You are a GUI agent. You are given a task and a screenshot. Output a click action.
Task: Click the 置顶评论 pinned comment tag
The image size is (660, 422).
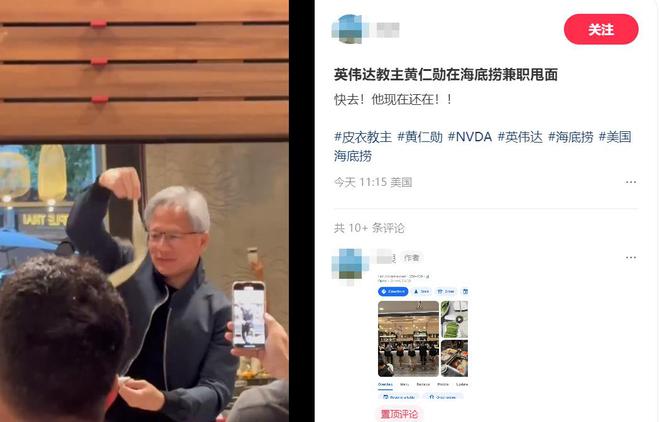[x=399, y=414]
